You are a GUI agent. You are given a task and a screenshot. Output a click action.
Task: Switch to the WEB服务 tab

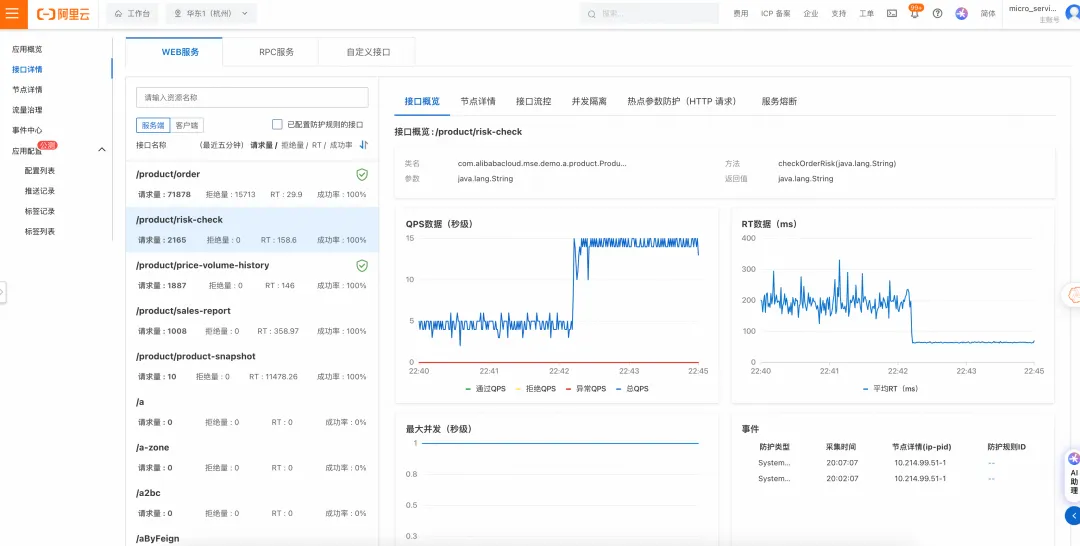click(174, 52)
